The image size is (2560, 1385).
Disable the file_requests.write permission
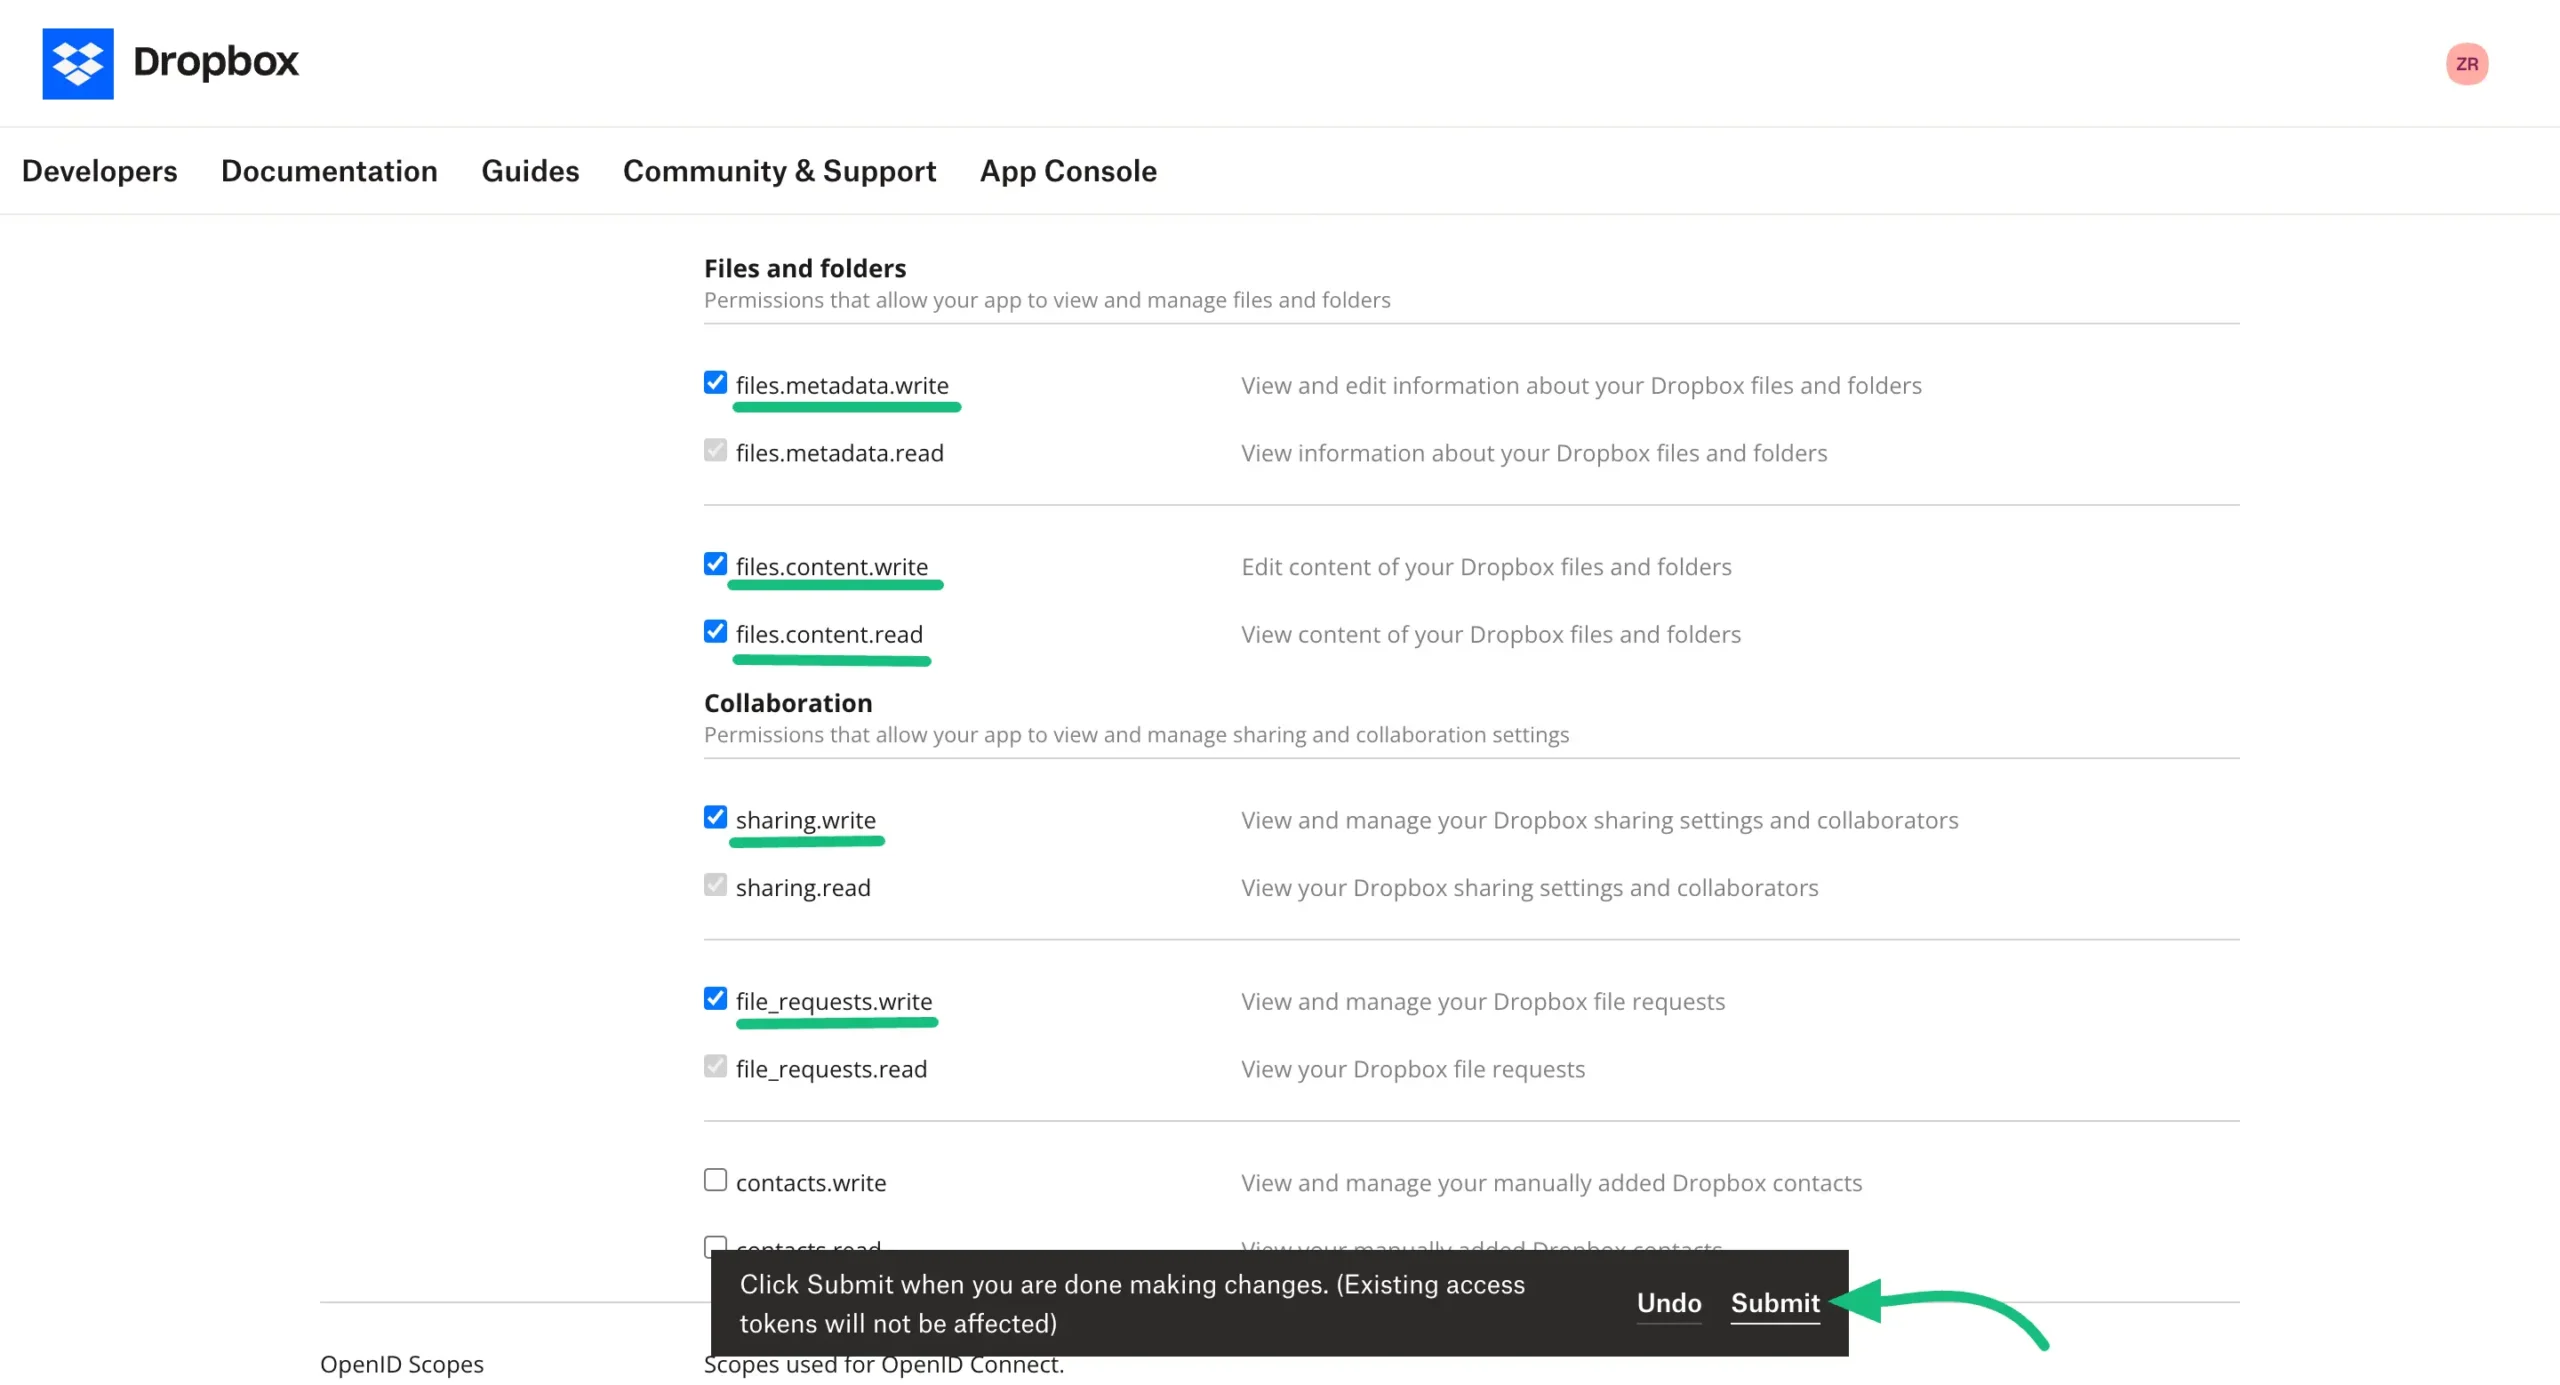714,998
